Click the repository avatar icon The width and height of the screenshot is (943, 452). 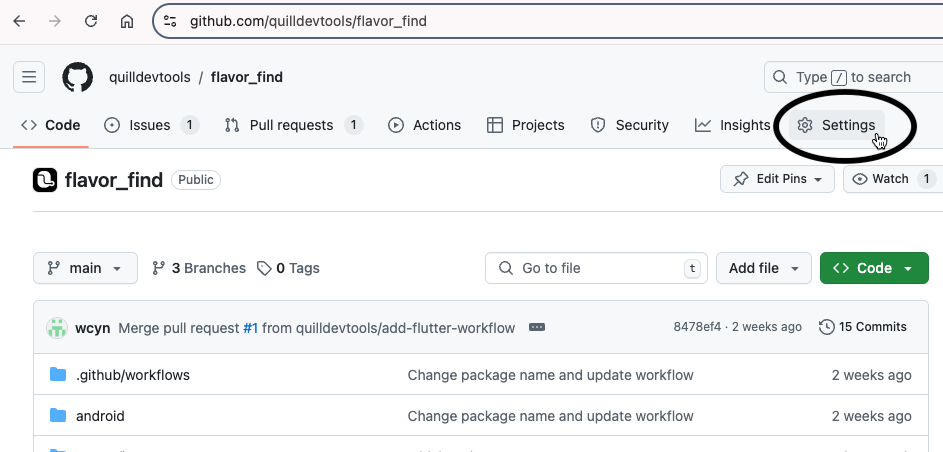[x=45, y=180]
